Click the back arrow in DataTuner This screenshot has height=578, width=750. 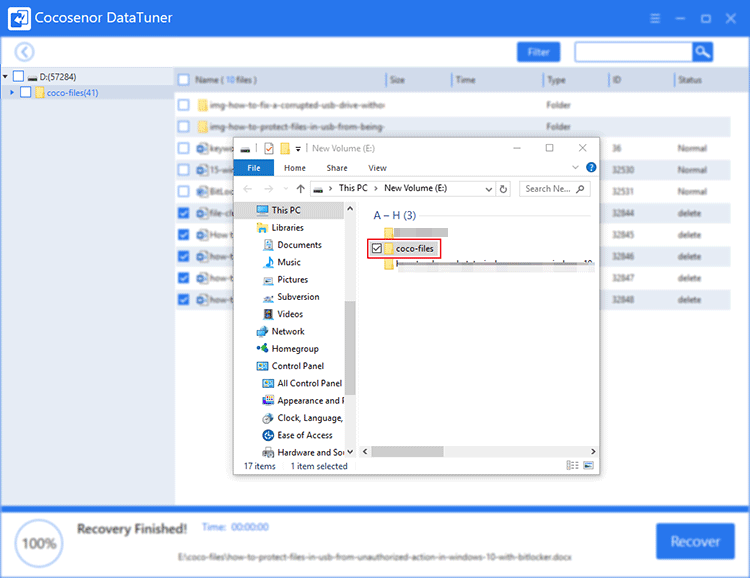coord(24,52)
